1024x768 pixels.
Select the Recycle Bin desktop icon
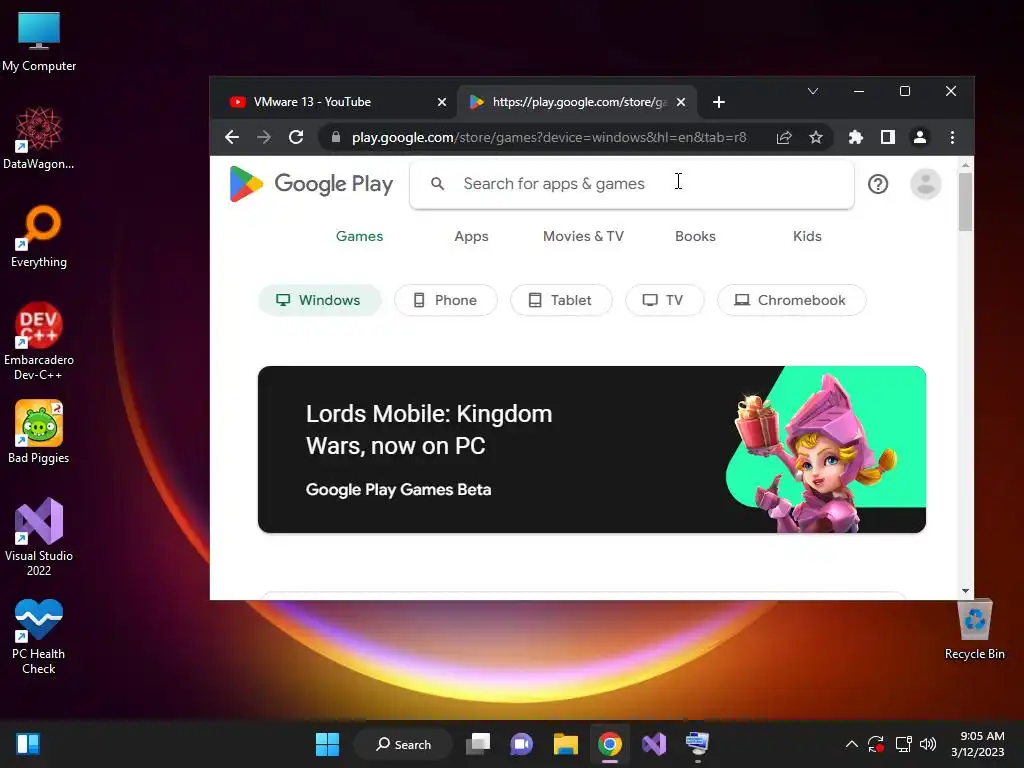pyautogui.click(x=974, y=630)
